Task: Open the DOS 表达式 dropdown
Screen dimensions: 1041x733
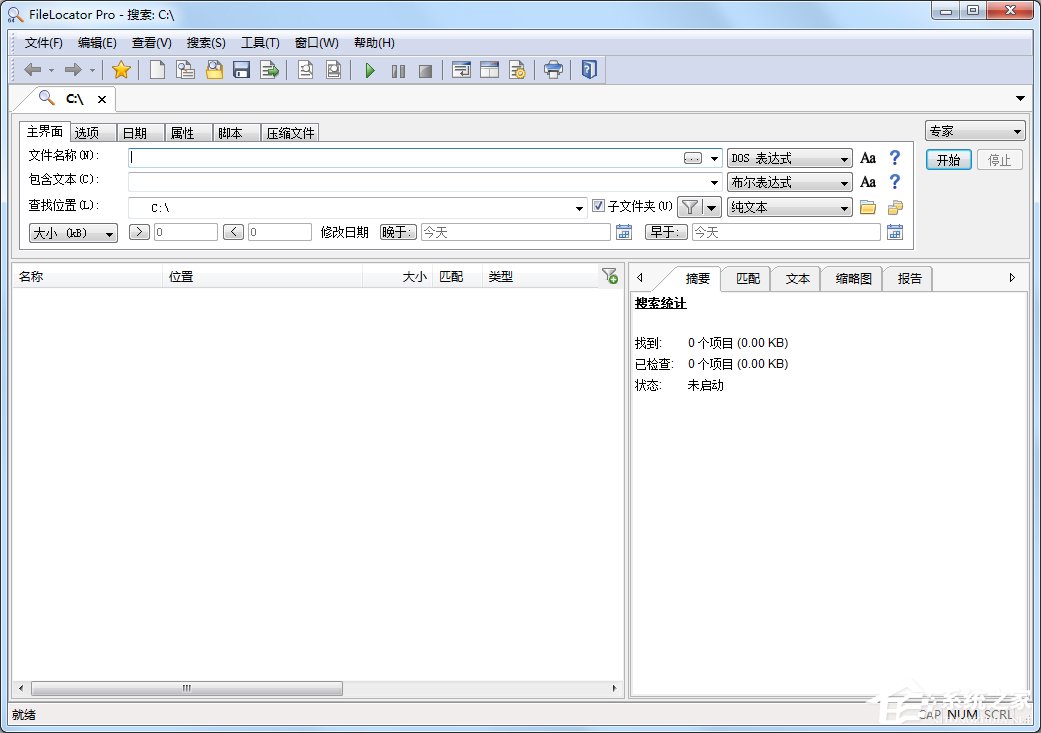Action: tap(789, 158)
